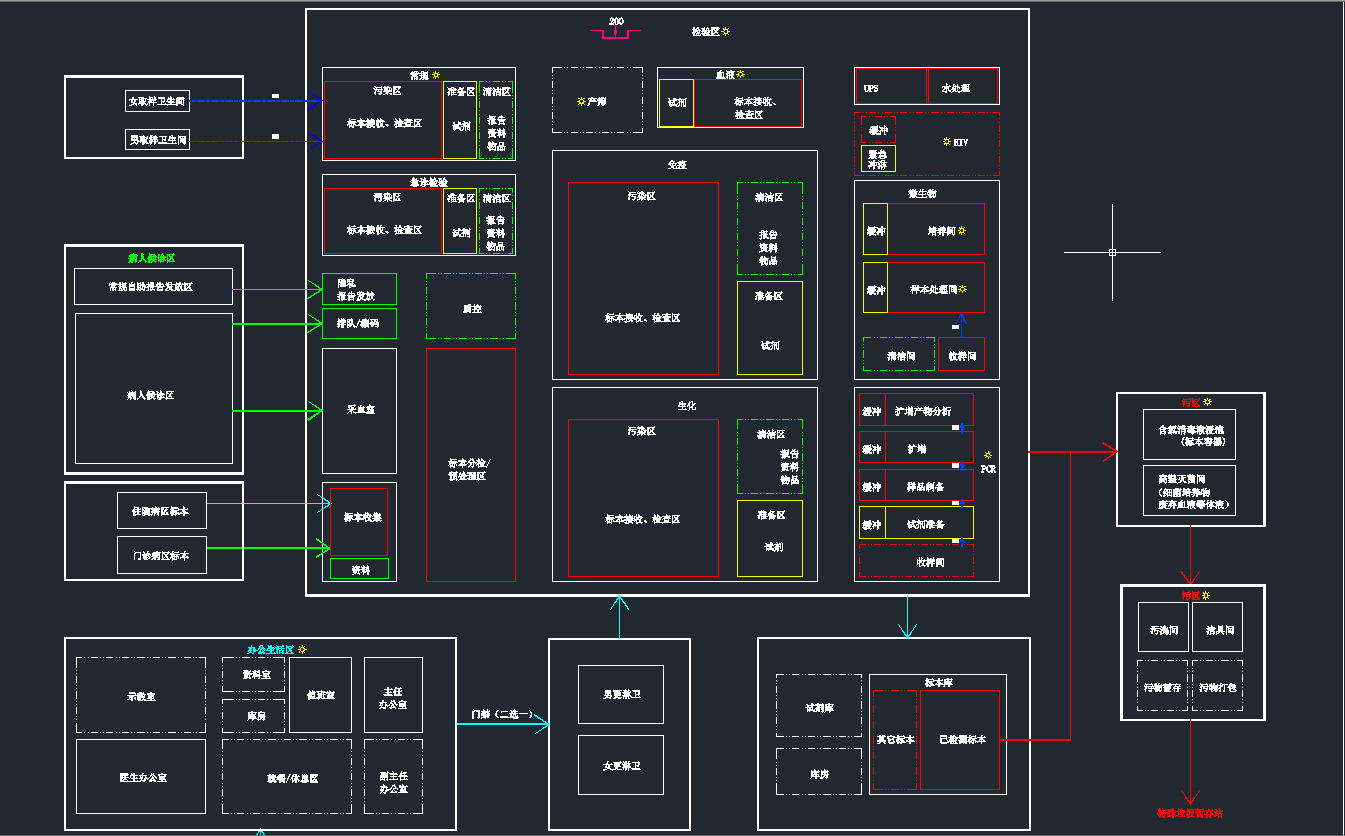Select the 示教室 room label

coord(141,697)
